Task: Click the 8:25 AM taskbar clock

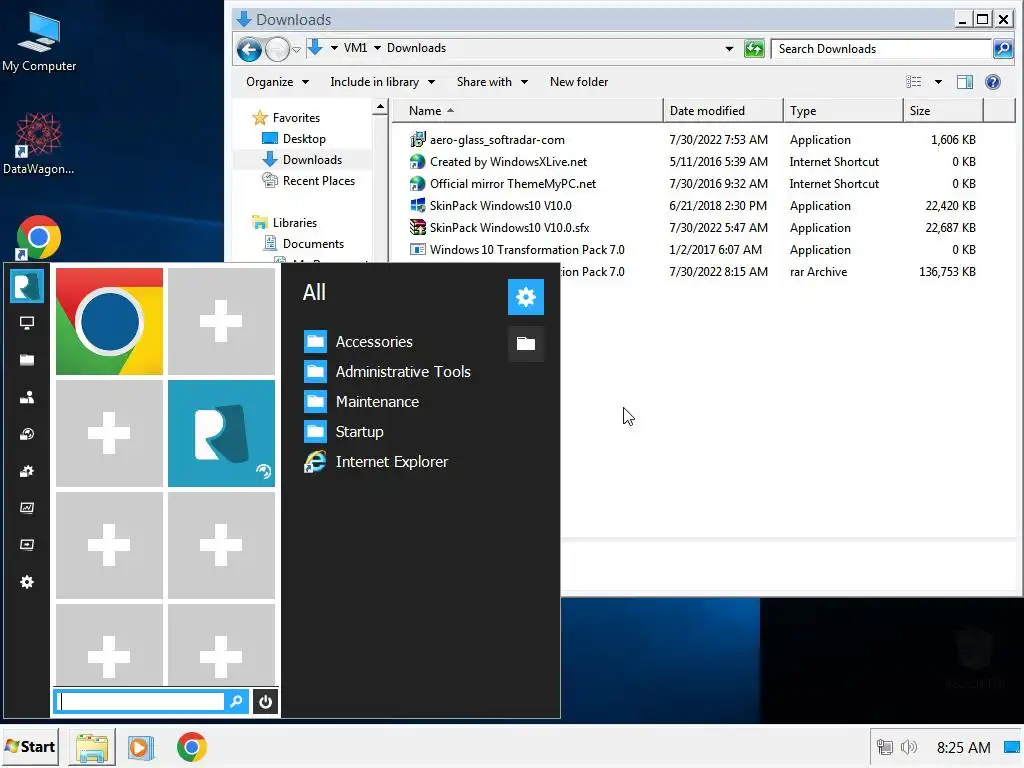Action: coord(963,747)
